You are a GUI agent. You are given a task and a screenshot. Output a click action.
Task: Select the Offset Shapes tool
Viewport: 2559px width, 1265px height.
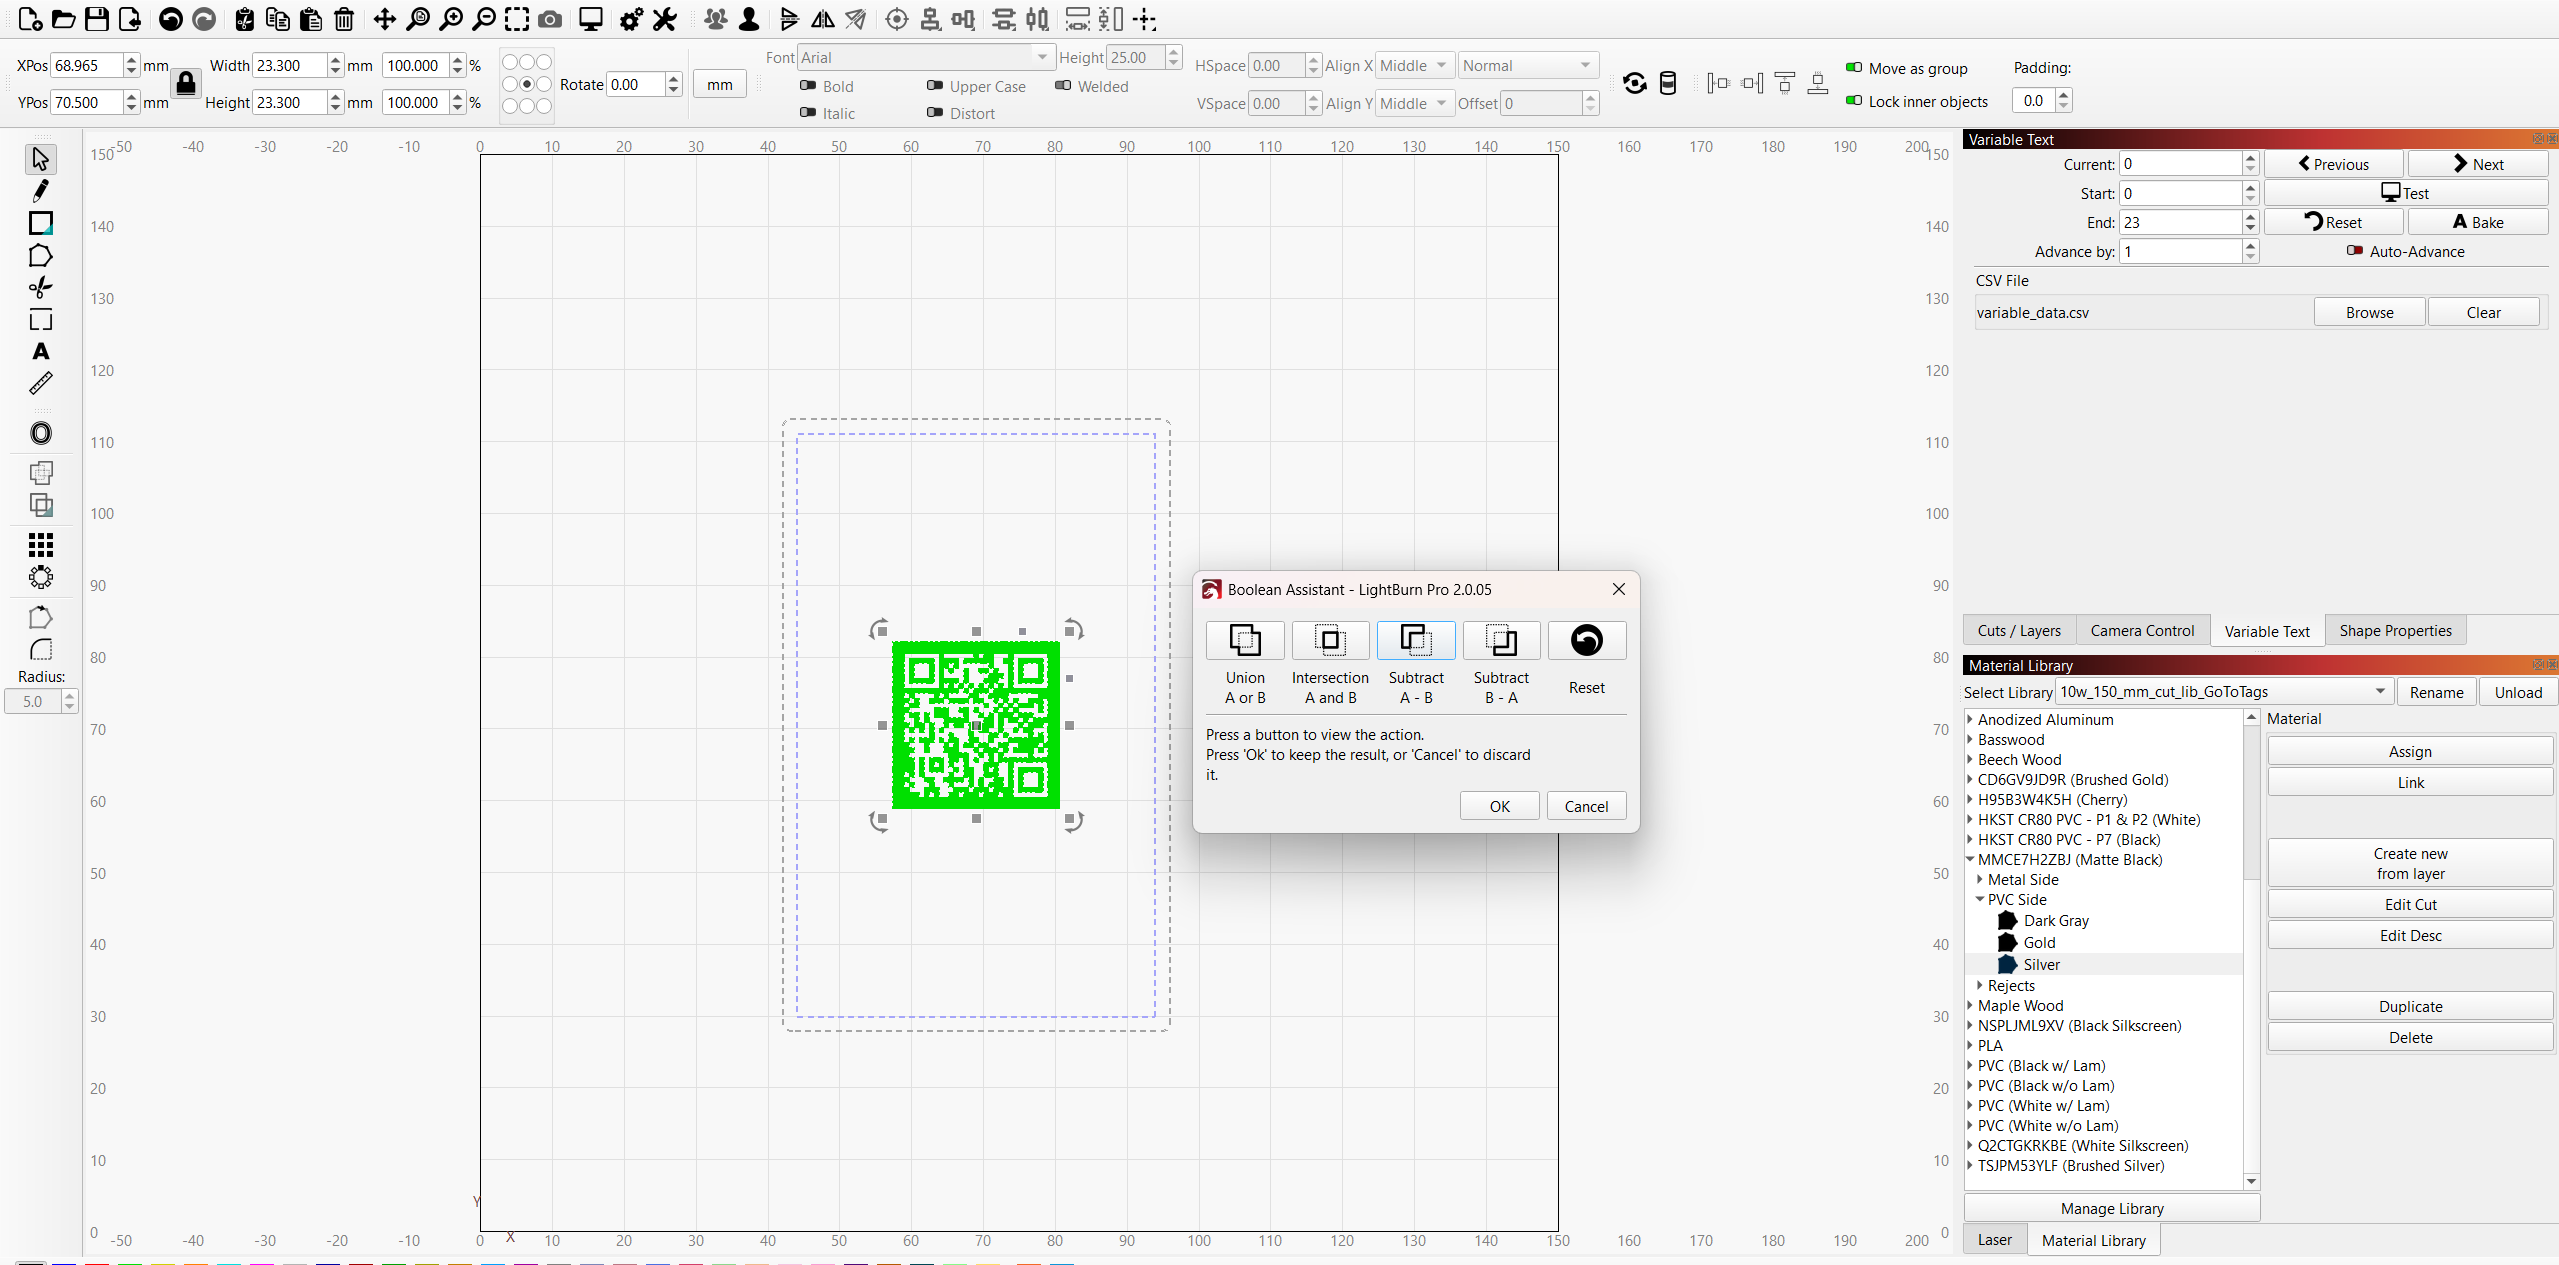[41, 433]
